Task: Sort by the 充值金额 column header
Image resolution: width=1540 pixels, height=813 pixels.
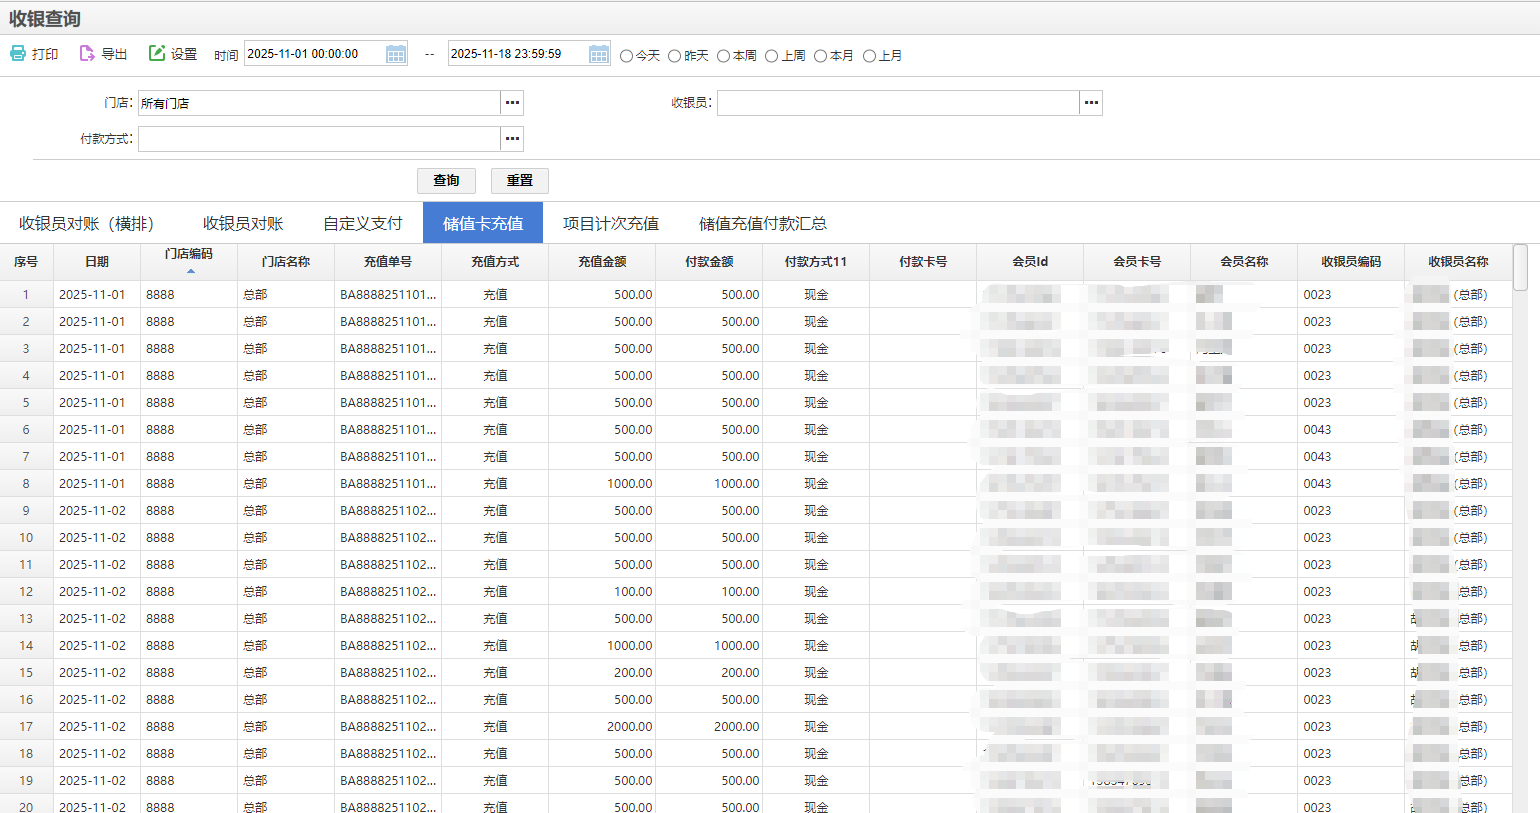Action: (602, 262)
